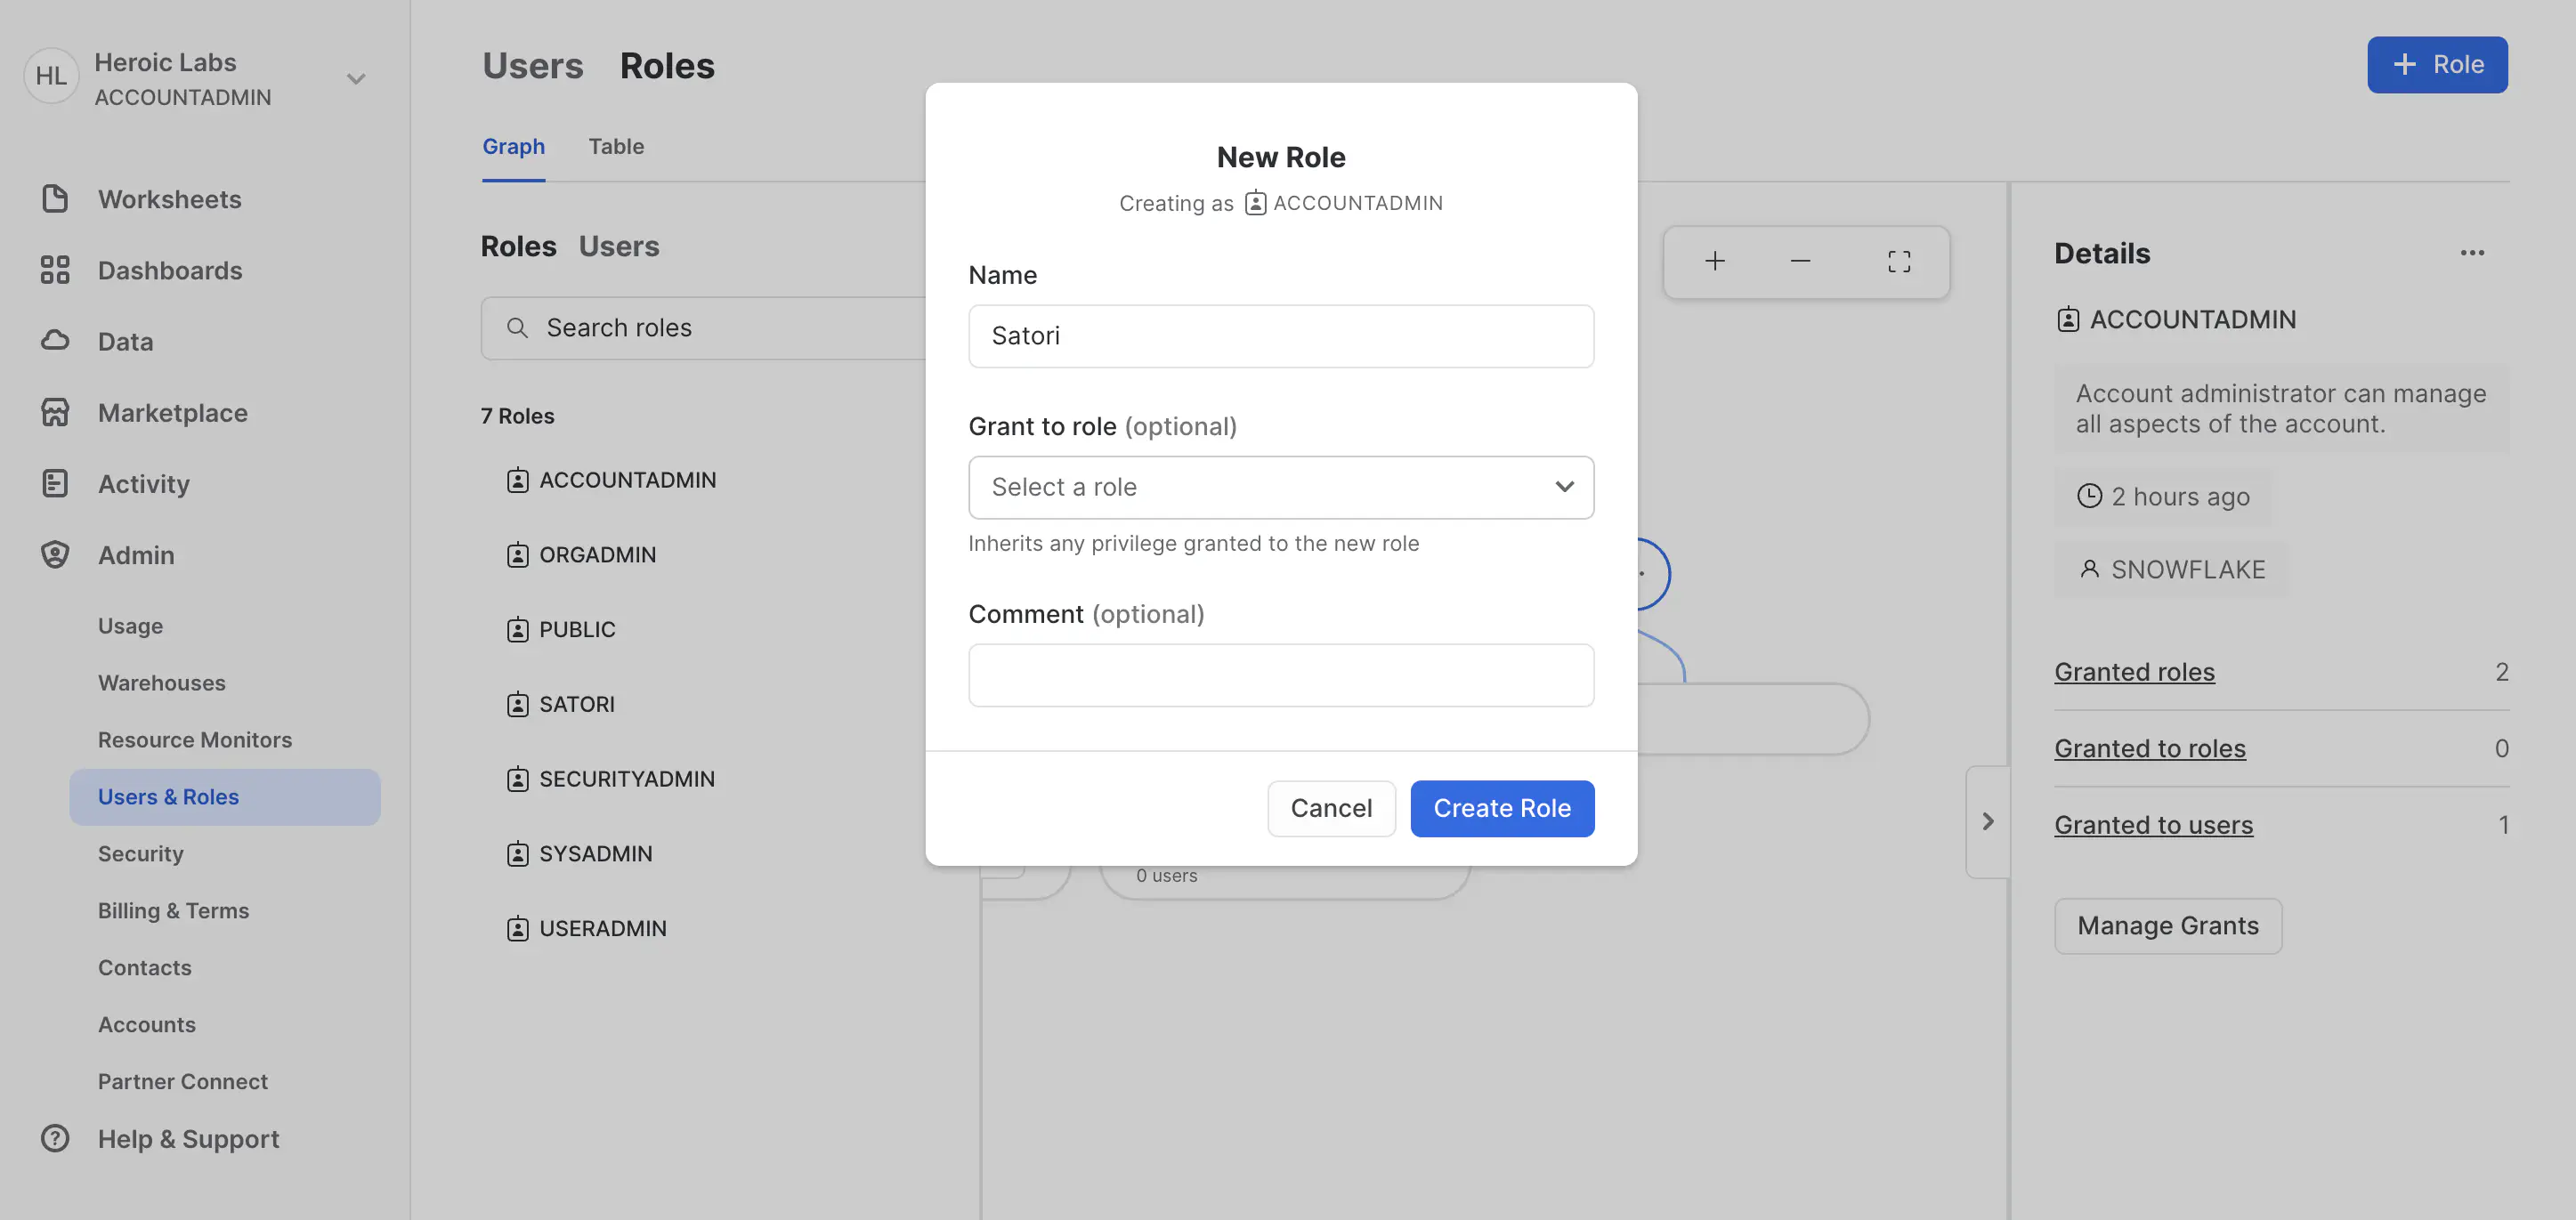
Task: Click the graph zoom in plus icon
Action: pos(1714,262)
